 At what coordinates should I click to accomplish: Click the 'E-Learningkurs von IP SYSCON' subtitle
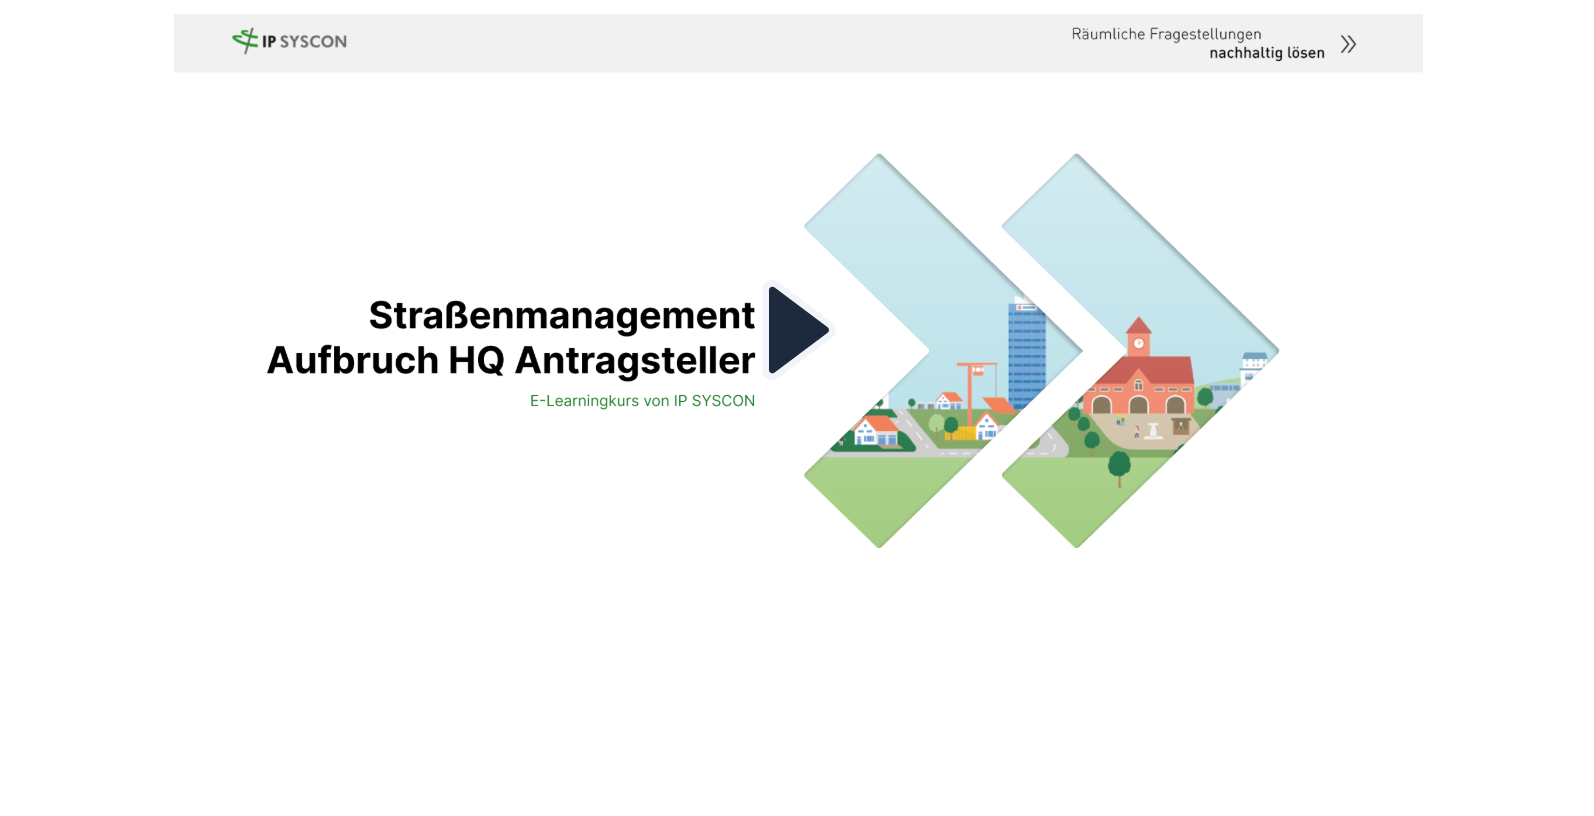(x=642, y=401)
